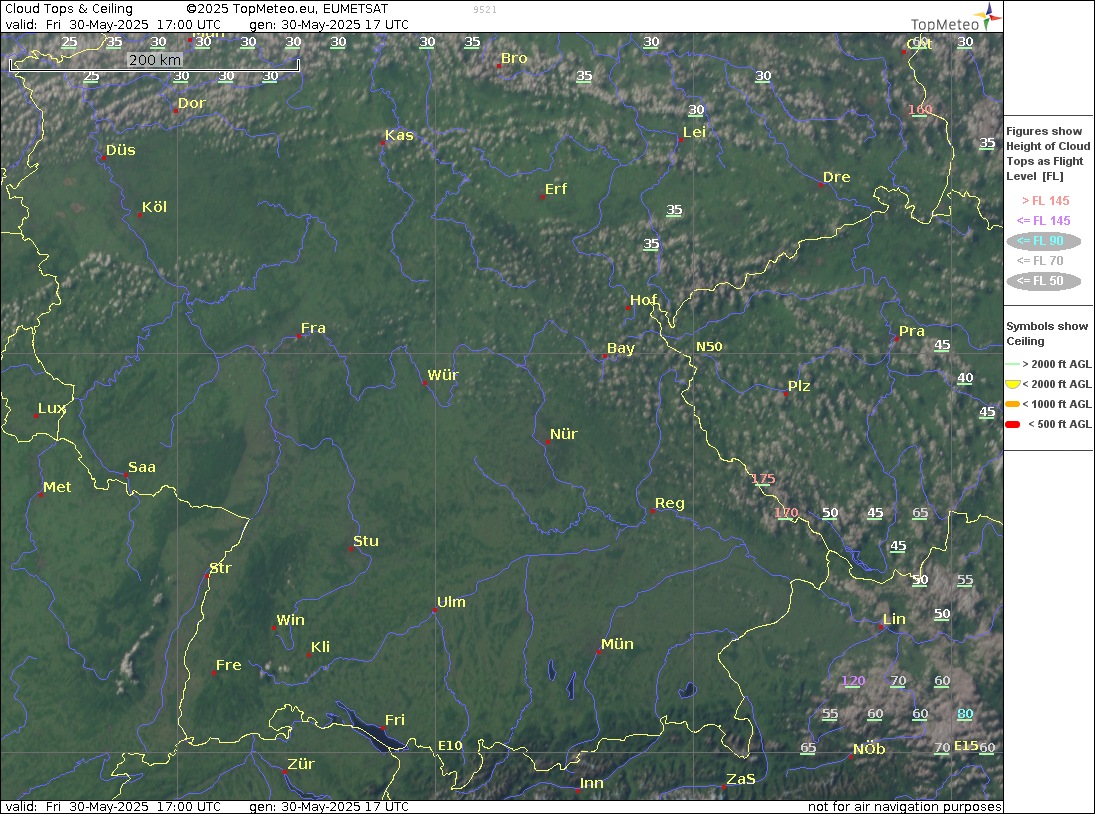Click the Düsseldorf 'Düs' city label
Viewport: 1095px width, 814px height.
click(x=121, y=150)
